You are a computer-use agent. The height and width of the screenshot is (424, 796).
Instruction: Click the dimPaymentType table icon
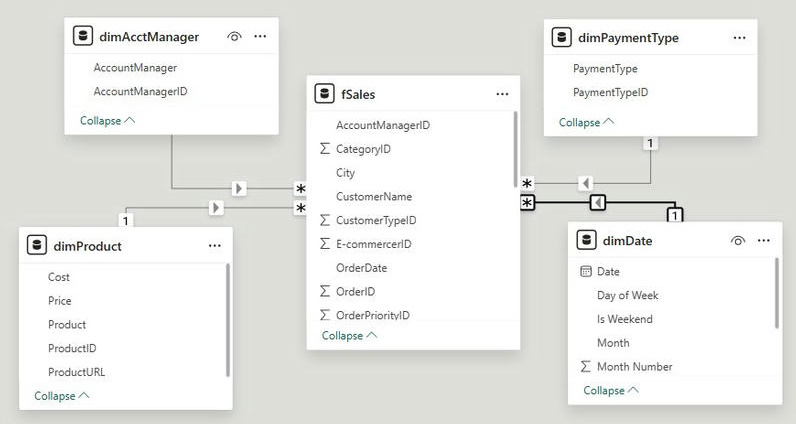[562, 38]
